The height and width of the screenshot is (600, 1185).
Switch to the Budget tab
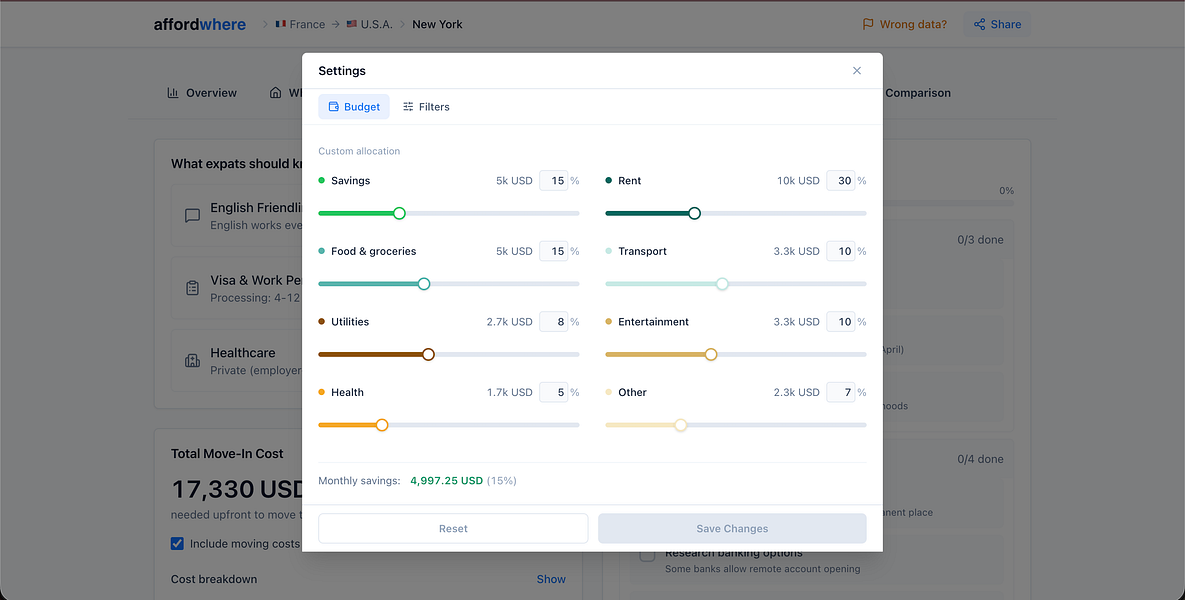point(354,107)
